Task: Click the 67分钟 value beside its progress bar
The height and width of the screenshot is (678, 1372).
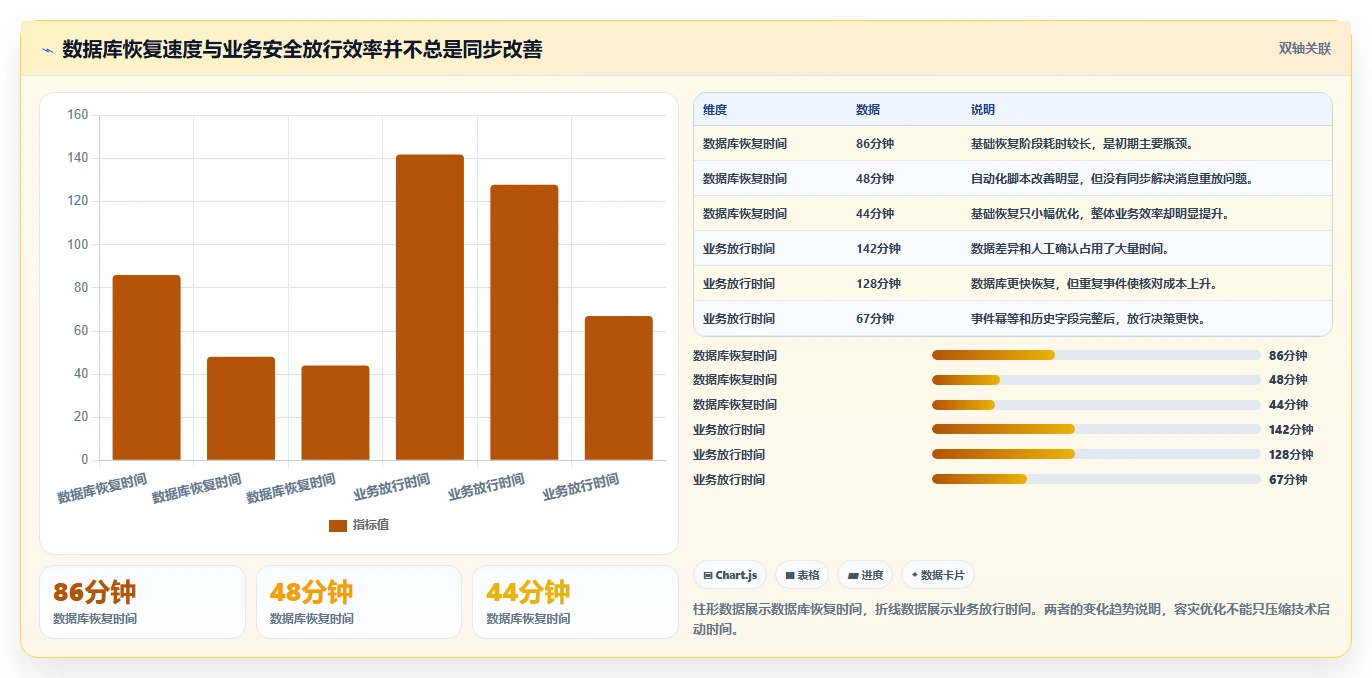Action: [1288, 480]
